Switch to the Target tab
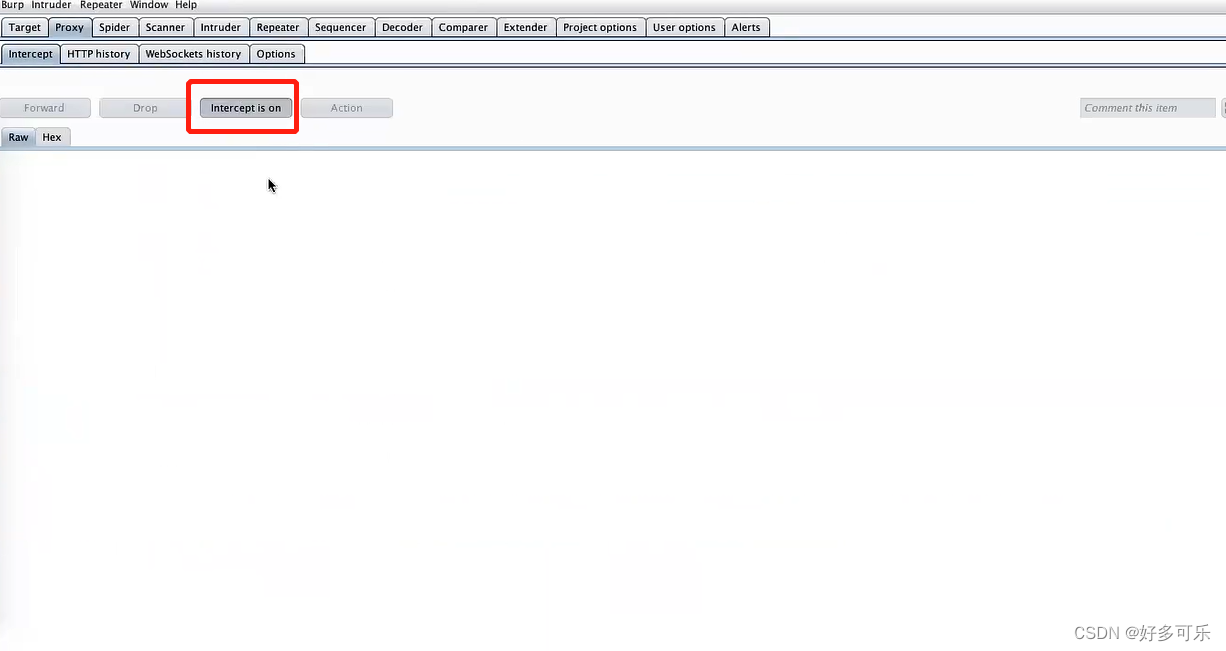 (25, 27)
